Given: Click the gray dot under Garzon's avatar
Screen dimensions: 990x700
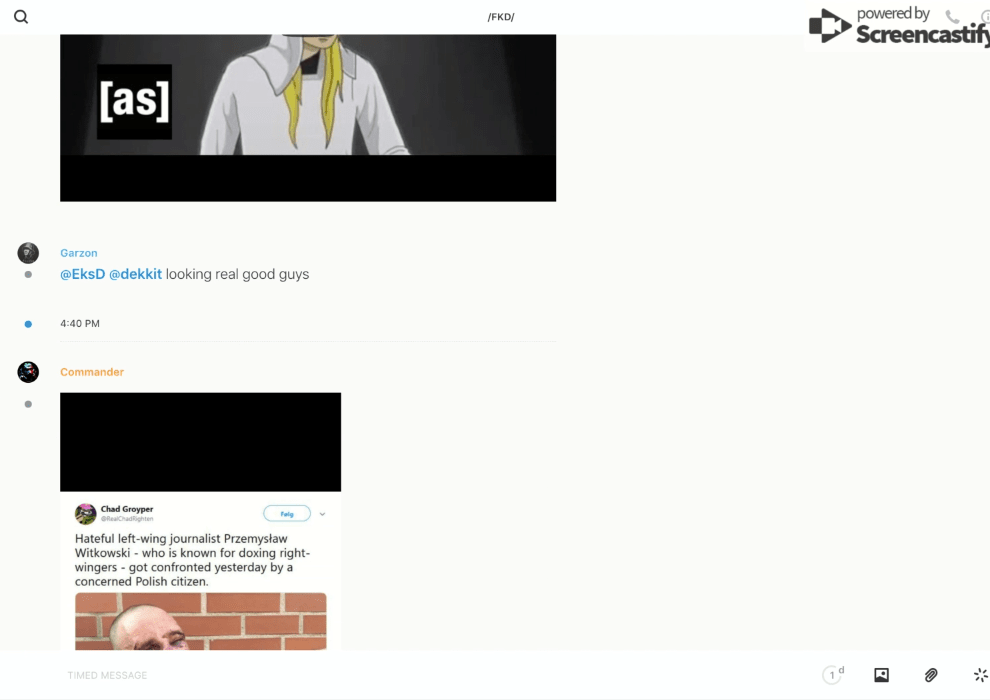Looking at the screenshot, I should [x=28, y=274].
